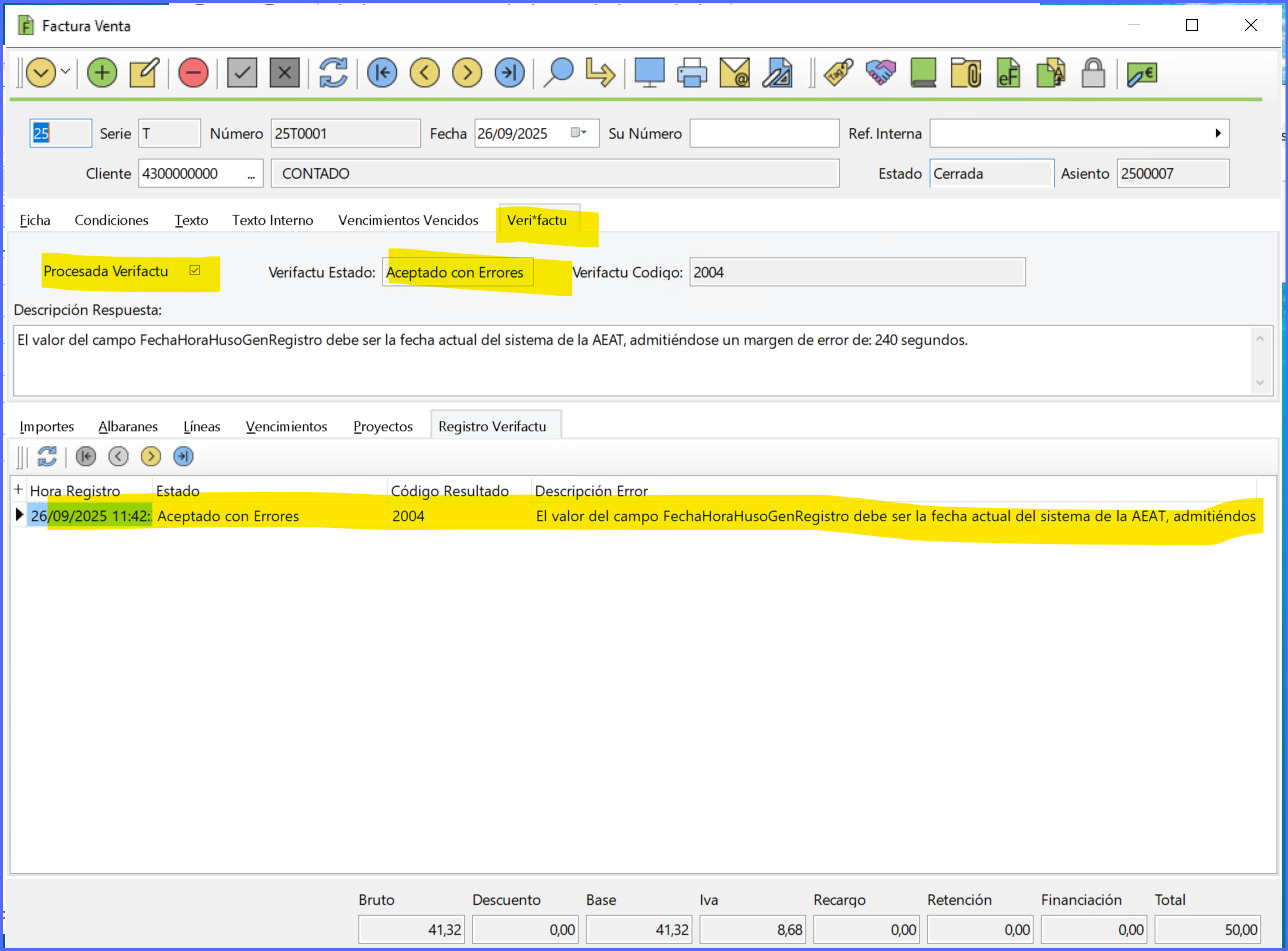Open the Texto tab
Image resolution: width=1288 pixels, height=951 pixels.
[x=191, y=220]
